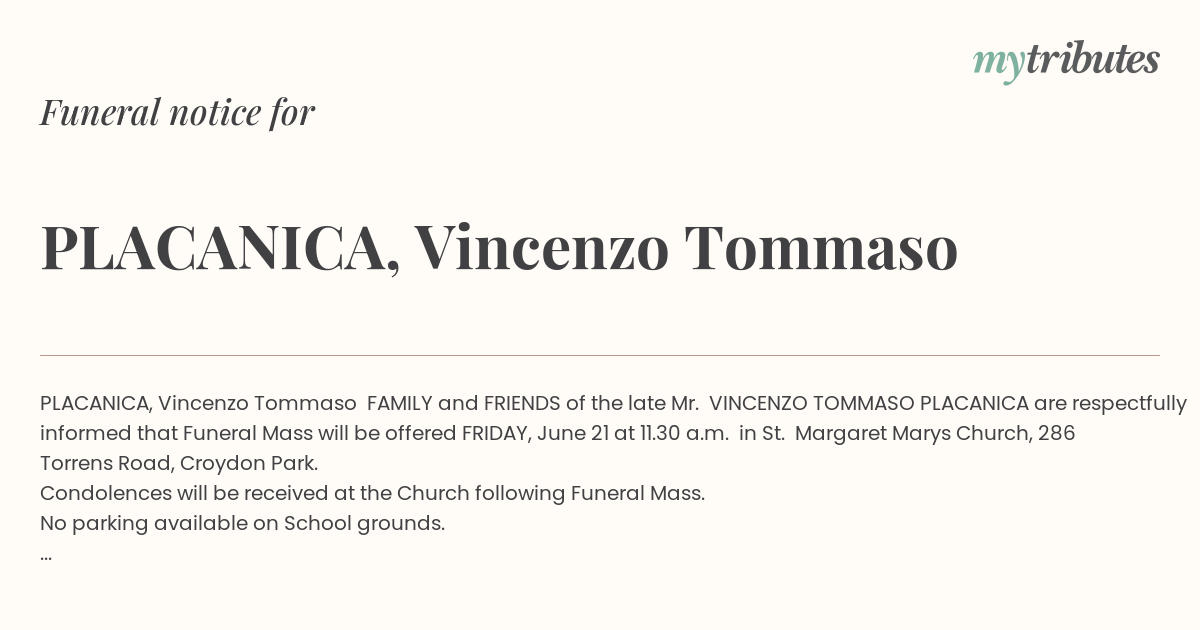Click the "St. Margaret Marys Church, 286" text
Image resolution: width=1200 pixels, height=630 pixels.
pos(917,433)
